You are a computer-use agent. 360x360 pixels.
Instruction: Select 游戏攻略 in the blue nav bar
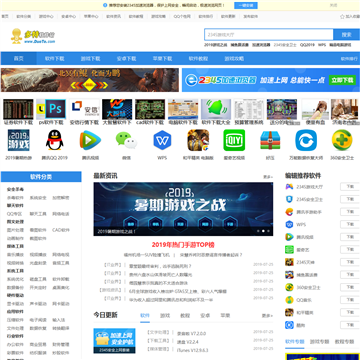(x=234, y=58)
